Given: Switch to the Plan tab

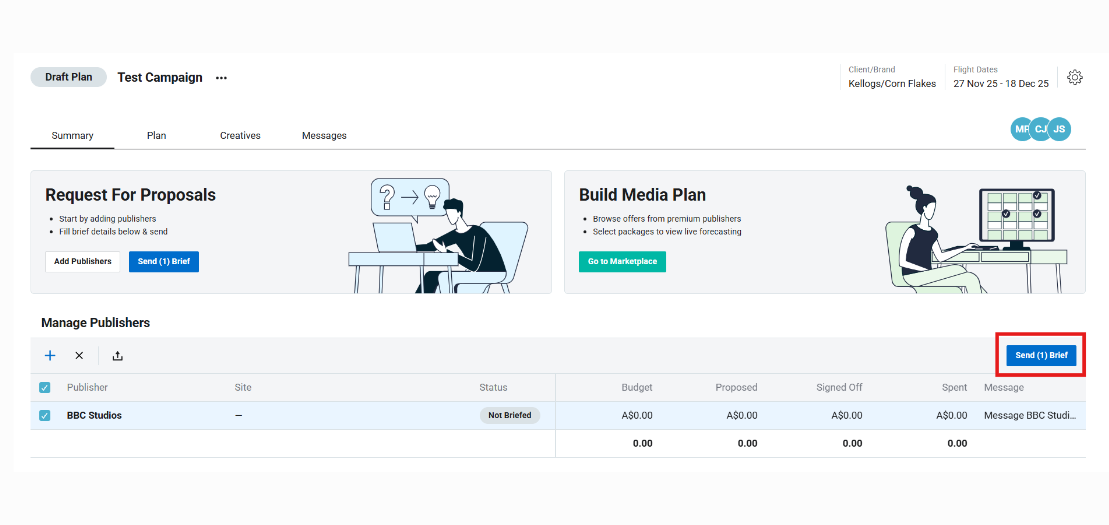Looking at the screenshot, I should pos(156,136).
